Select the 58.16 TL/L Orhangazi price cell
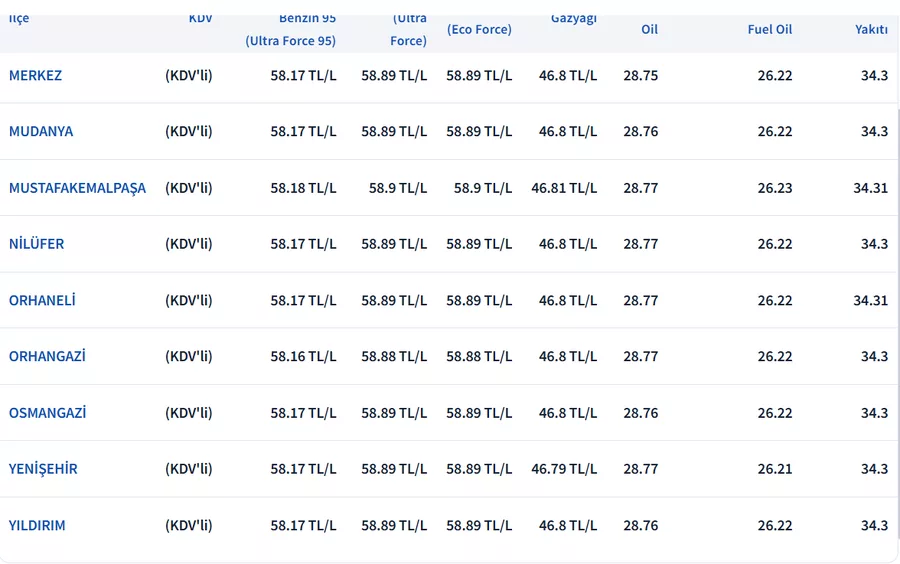The image size is (900, 564). (303, 356)
